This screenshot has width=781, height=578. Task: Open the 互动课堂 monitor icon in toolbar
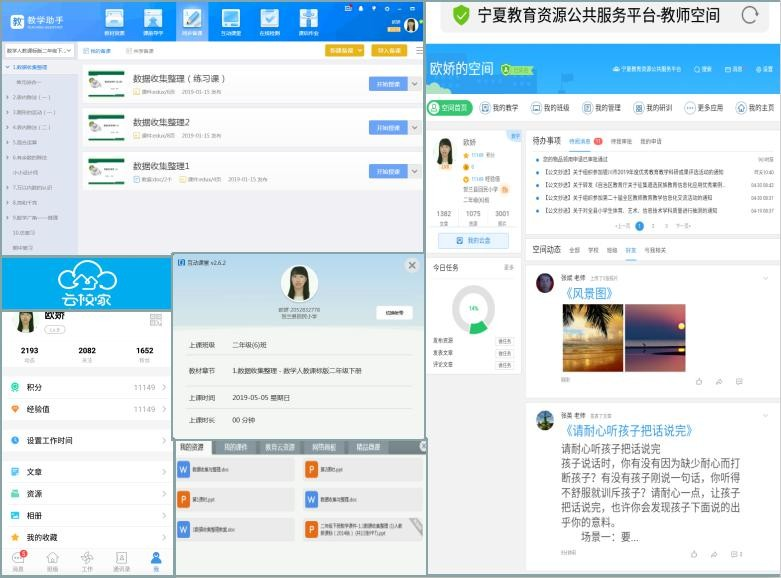click(x=231, y=22)
